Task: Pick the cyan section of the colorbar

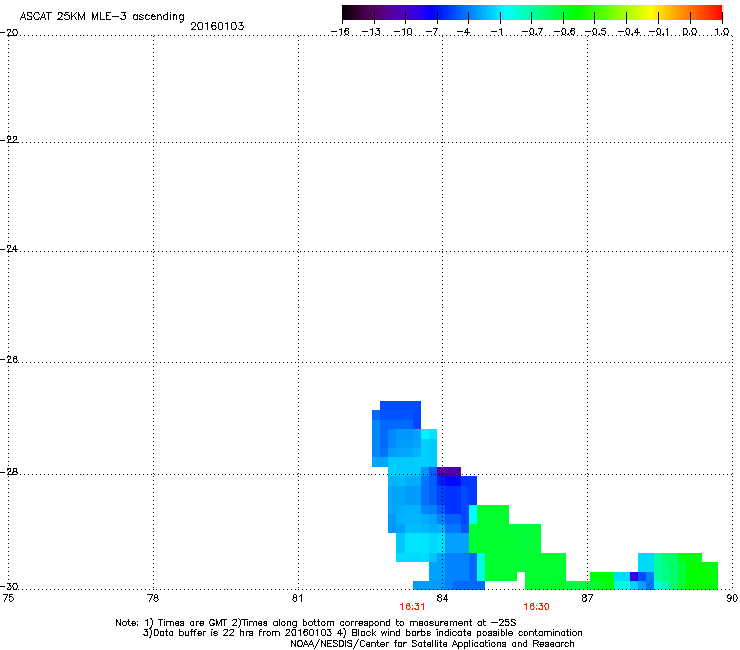Action: pyautogui.click(x=507, y=12)
